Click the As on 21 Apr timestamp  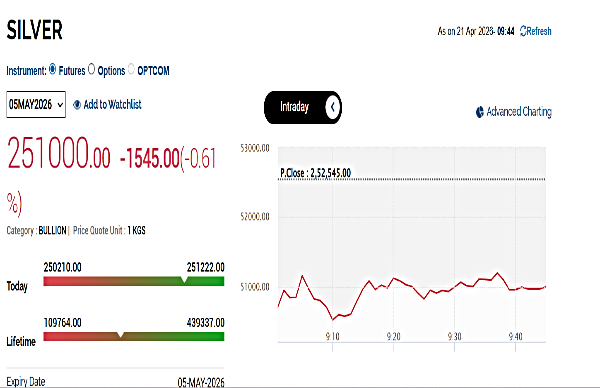click(476, 31)
